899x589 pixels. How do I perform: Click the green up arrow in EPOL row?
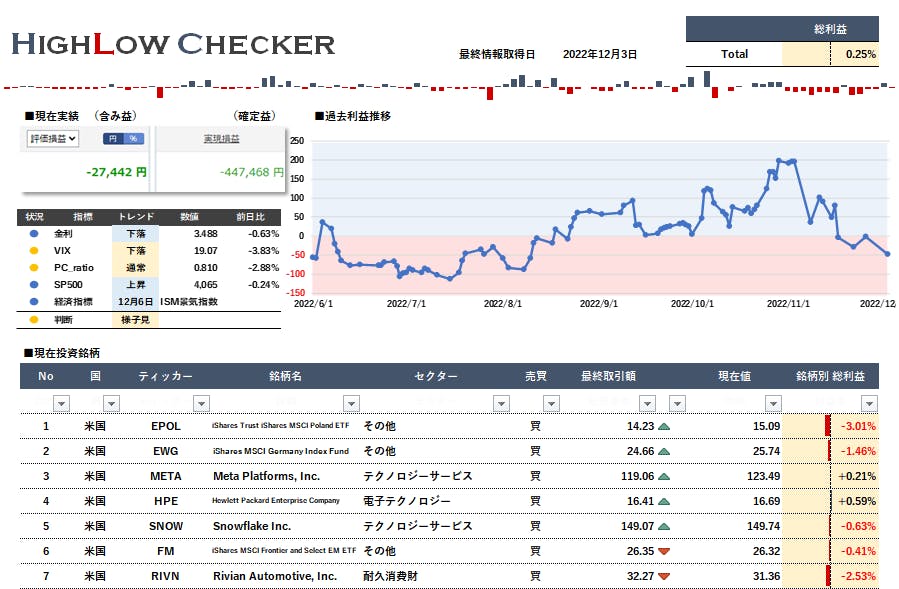[x=664, y=426]
